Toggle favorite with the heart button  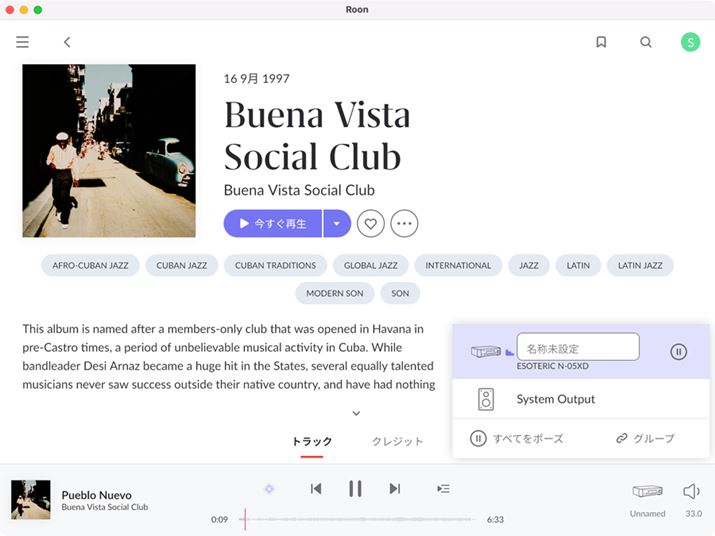point(371,224)
